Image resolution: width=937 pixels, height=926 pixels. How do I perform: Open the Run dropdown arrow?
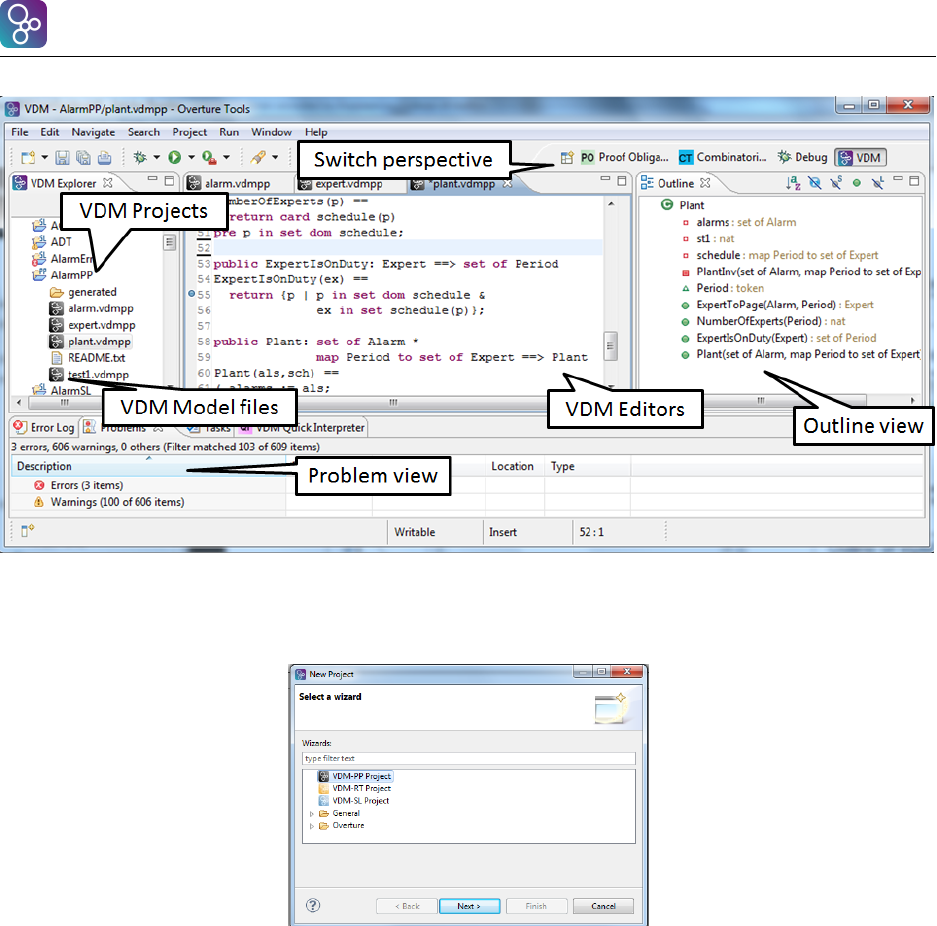(191, 157)
